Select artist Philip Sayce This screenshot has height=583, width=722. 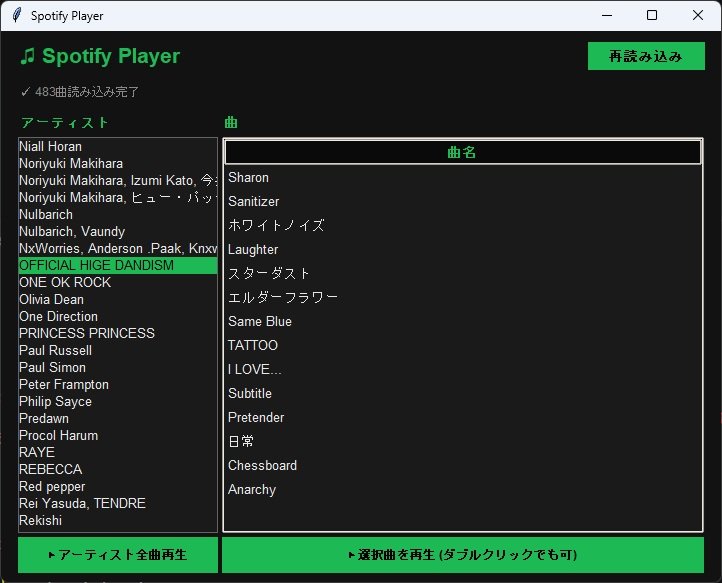[118, 402]
